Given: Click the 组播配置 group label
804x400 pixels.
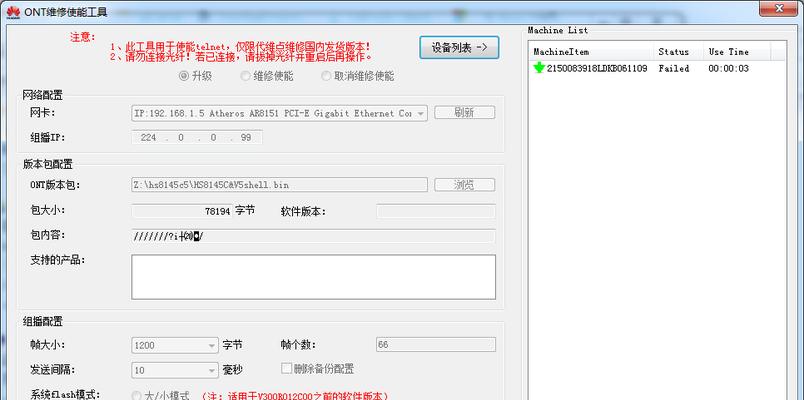Looking at the screenshot, I should [42, 322].
